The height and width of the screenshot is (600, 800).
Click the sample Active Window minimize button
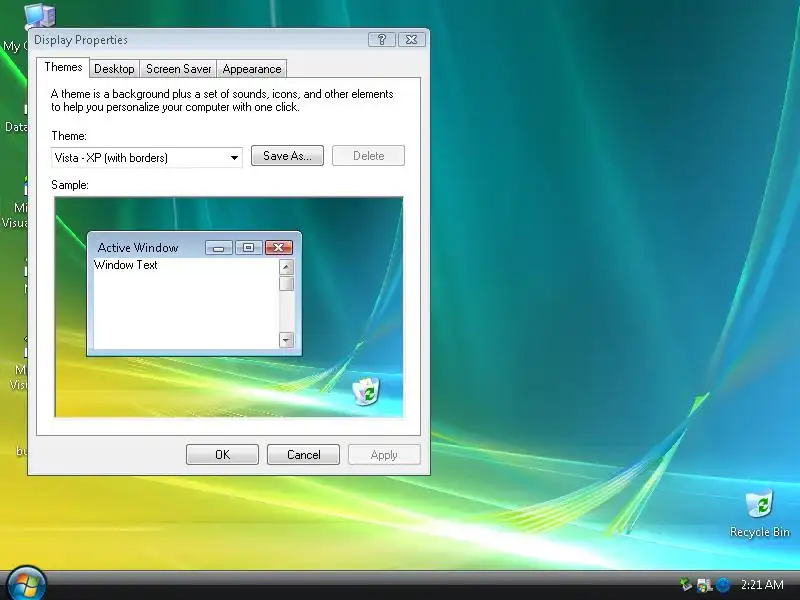pos(219,248)
